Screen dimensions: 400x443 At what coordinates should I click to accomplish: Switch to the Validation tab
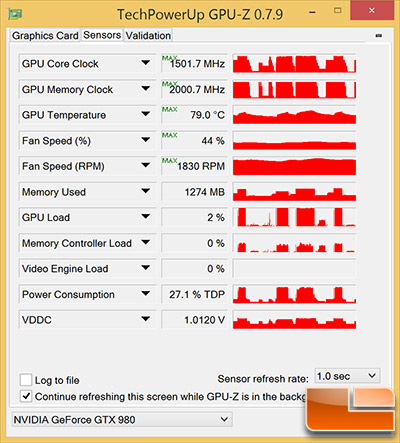coord(148,35)
